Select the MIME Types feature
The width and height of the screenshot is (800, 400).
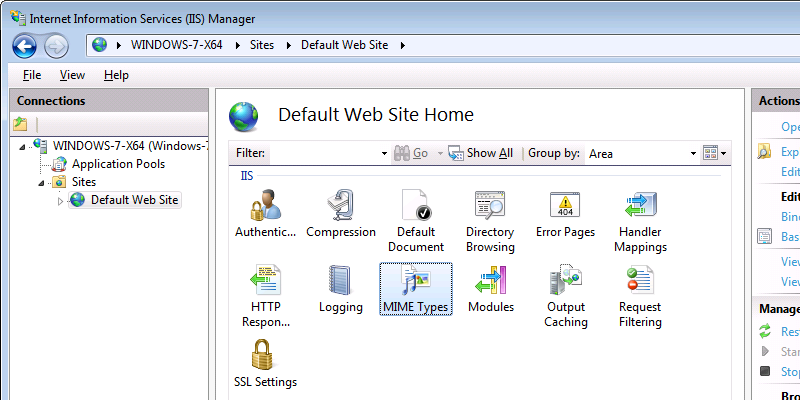click(x=416, y=289)
